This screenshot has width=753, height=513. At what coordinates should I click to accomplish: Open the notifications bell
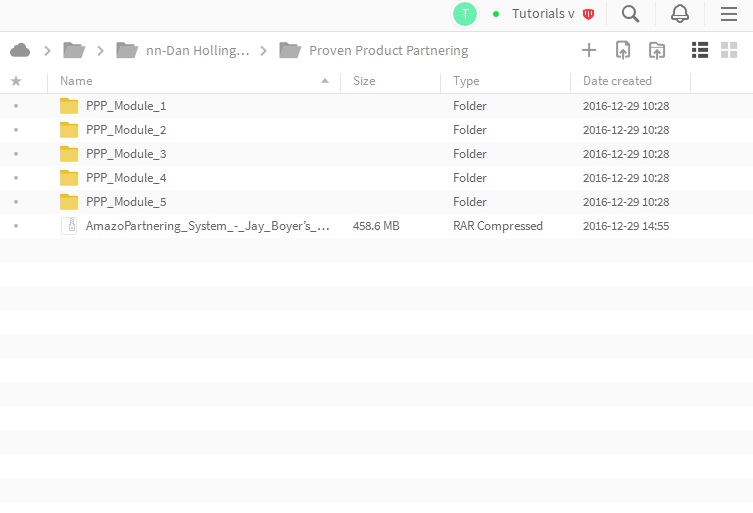coord(680,14)
